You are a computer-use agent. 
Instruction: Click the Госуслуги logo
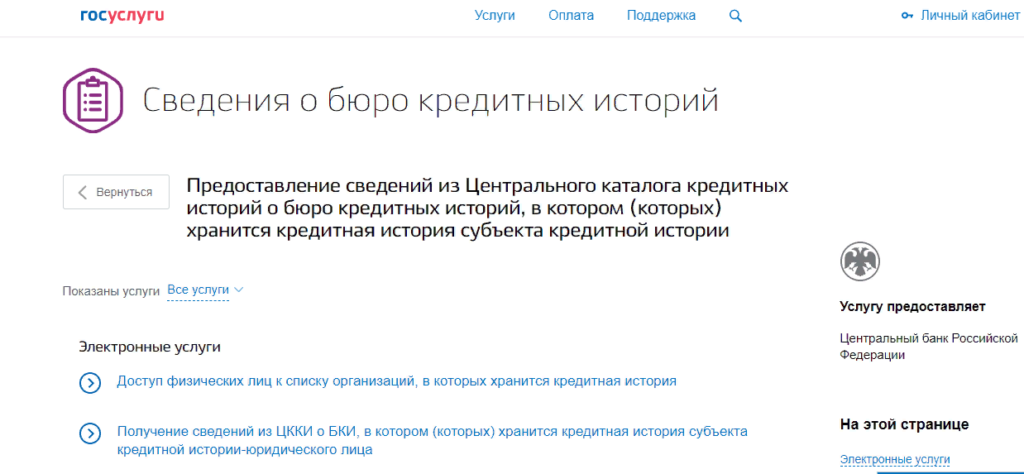(122, 15)
